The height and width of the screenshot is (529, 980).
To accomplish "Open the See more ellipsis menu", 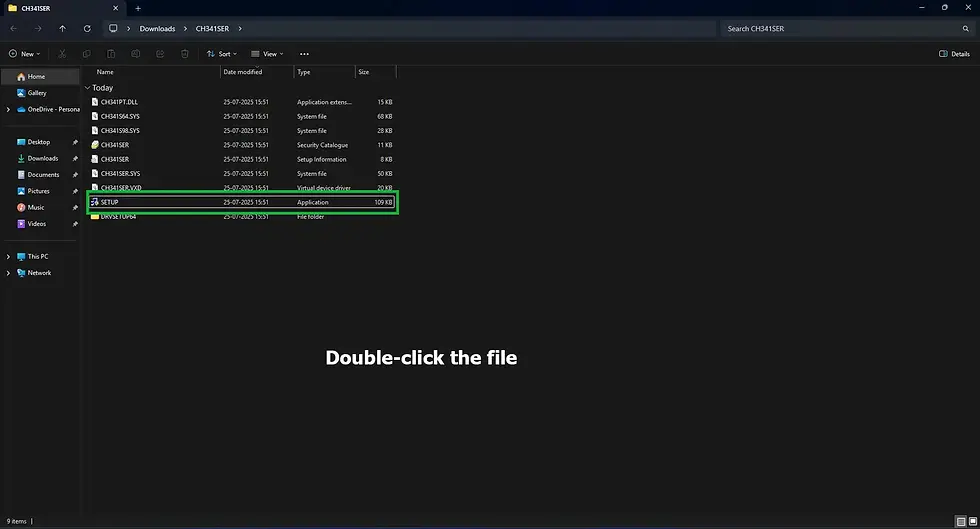I will click(x=304, y=54).
